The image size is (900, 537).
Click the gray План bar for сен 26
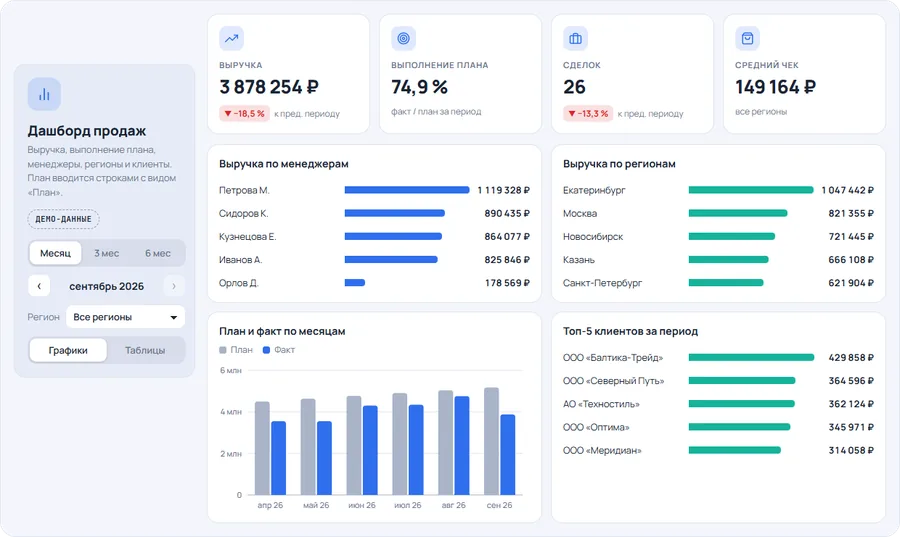(491, 441)
